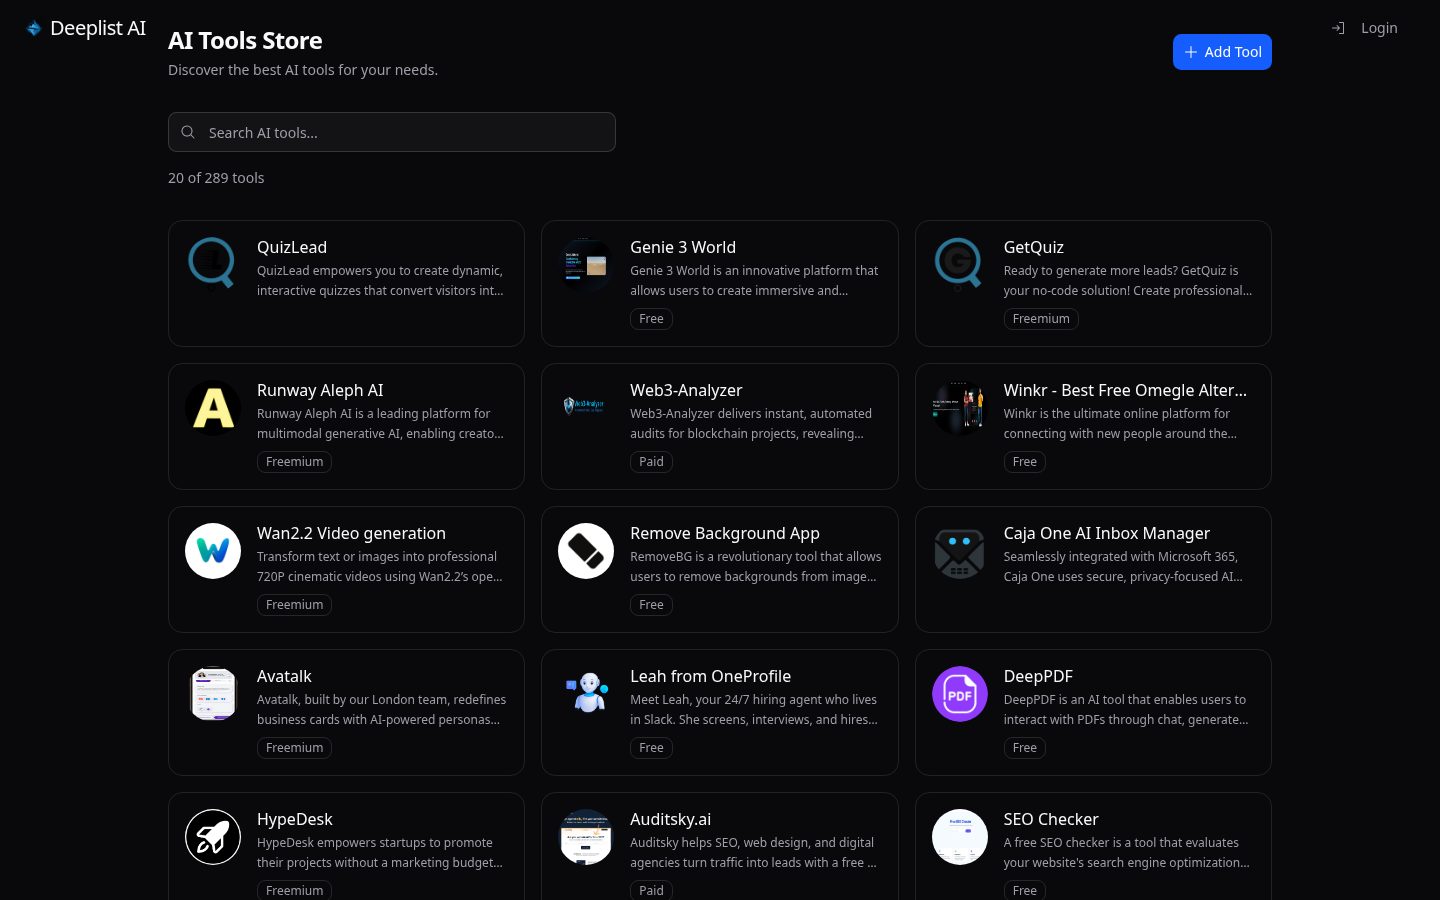Click the Add Tool button
Screen dimensions: 1440x900
[1222, 52]
